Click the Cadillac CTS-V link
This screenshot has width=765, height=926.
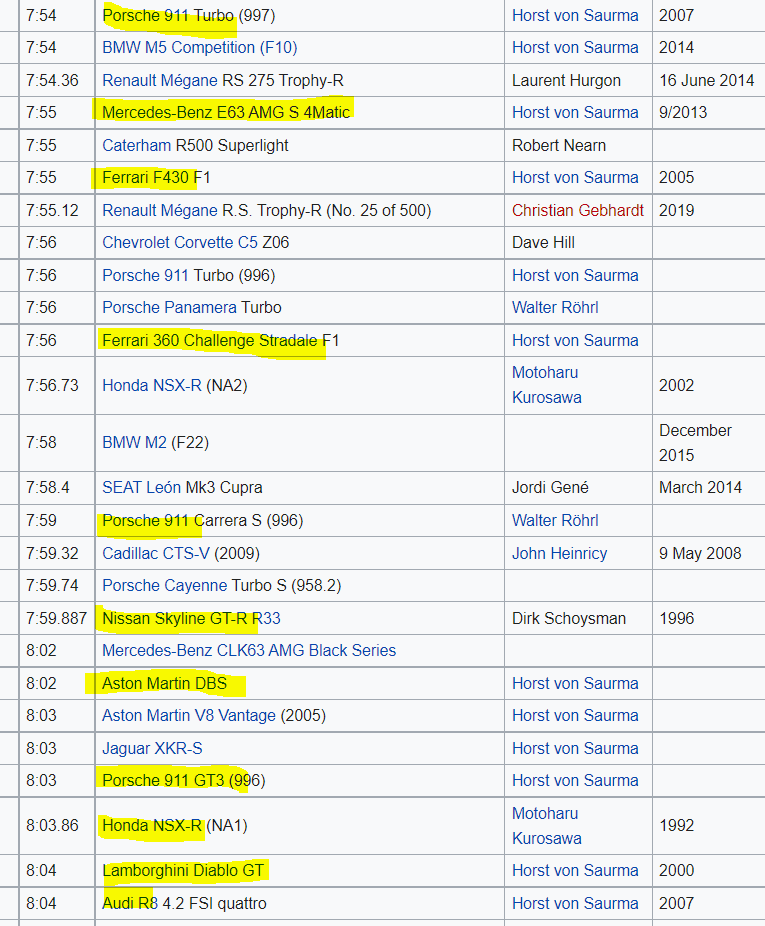[156, 553]
